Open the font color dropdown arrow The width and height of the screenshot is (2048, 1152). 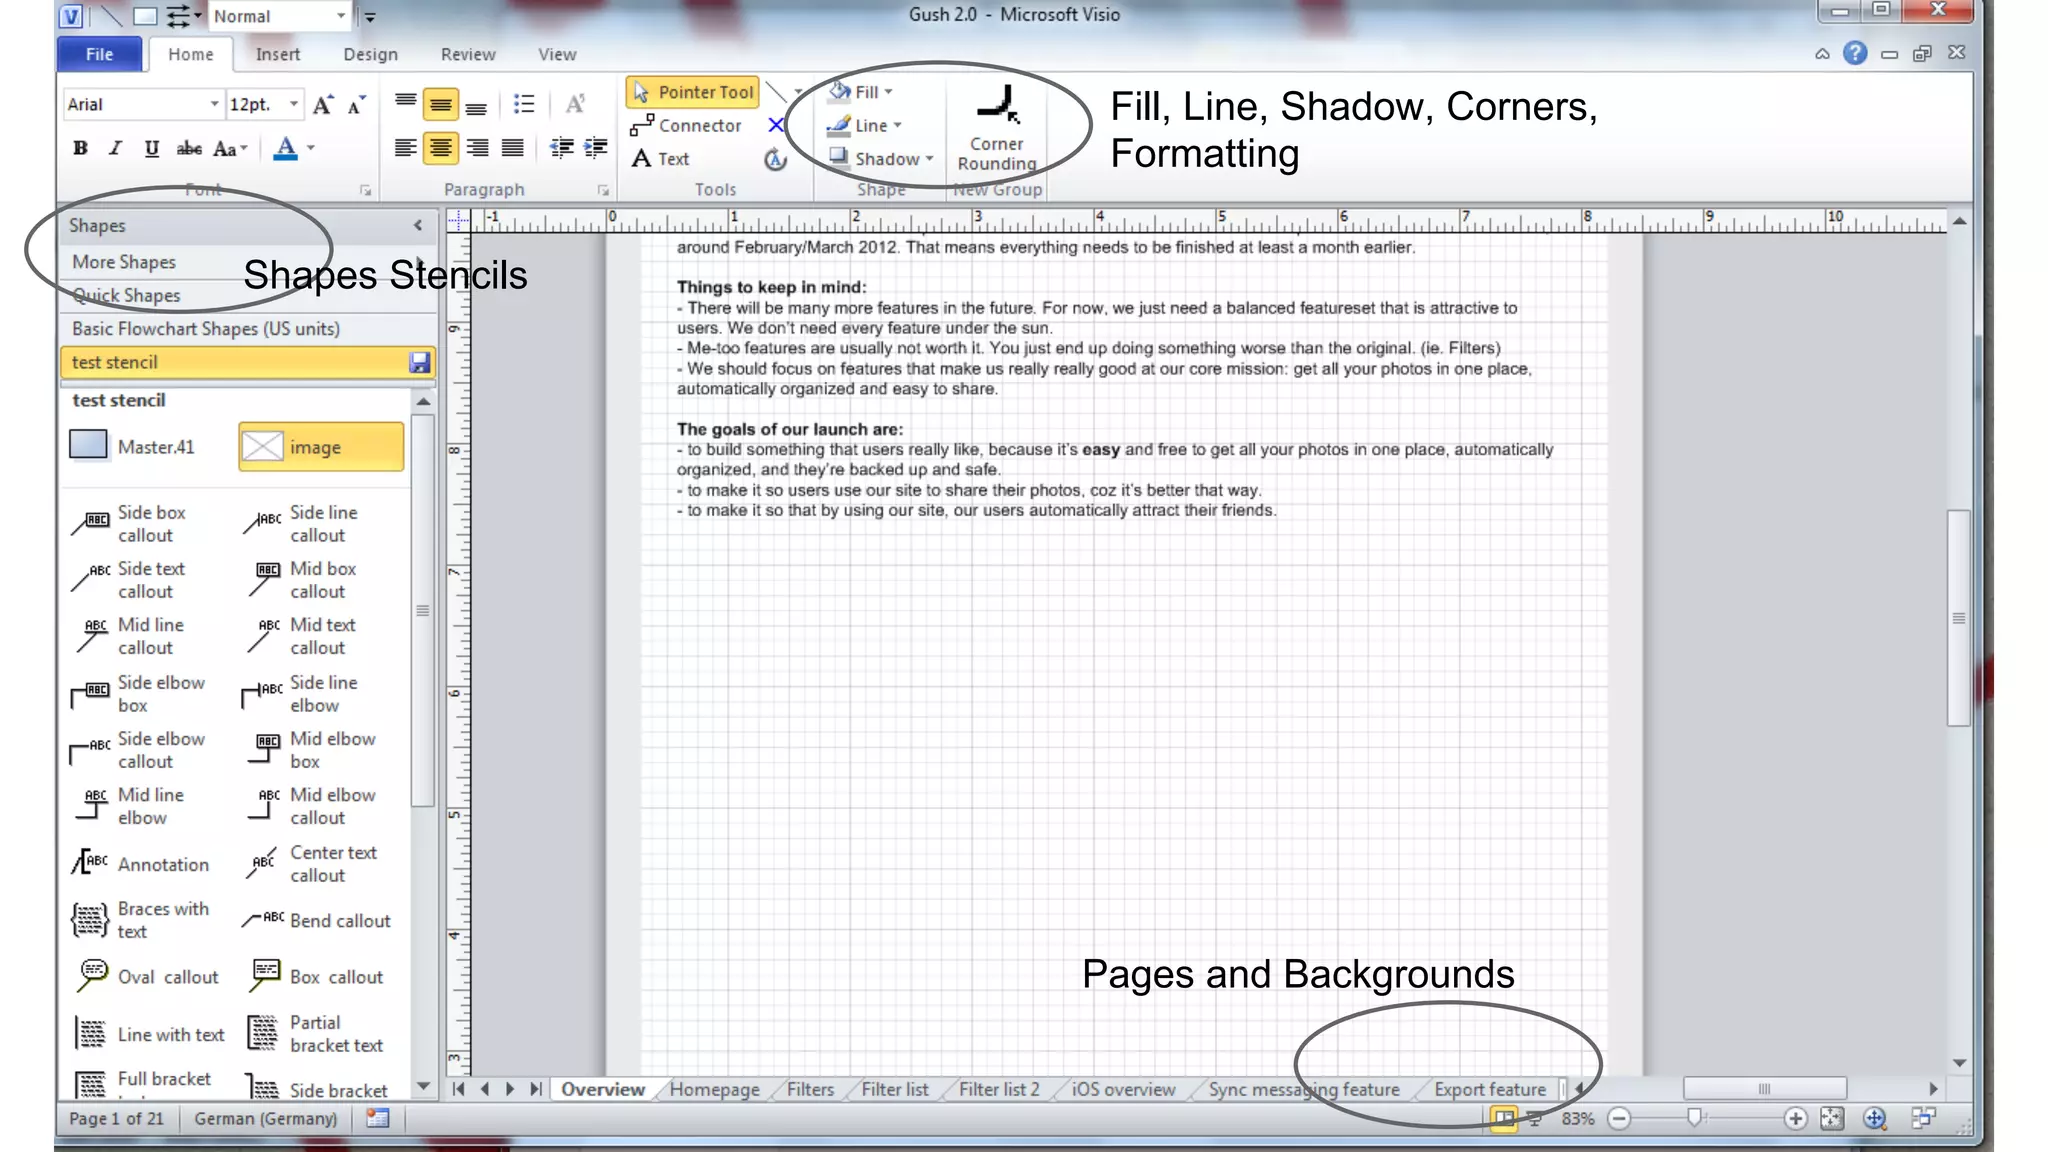click(x=311, y=148)
